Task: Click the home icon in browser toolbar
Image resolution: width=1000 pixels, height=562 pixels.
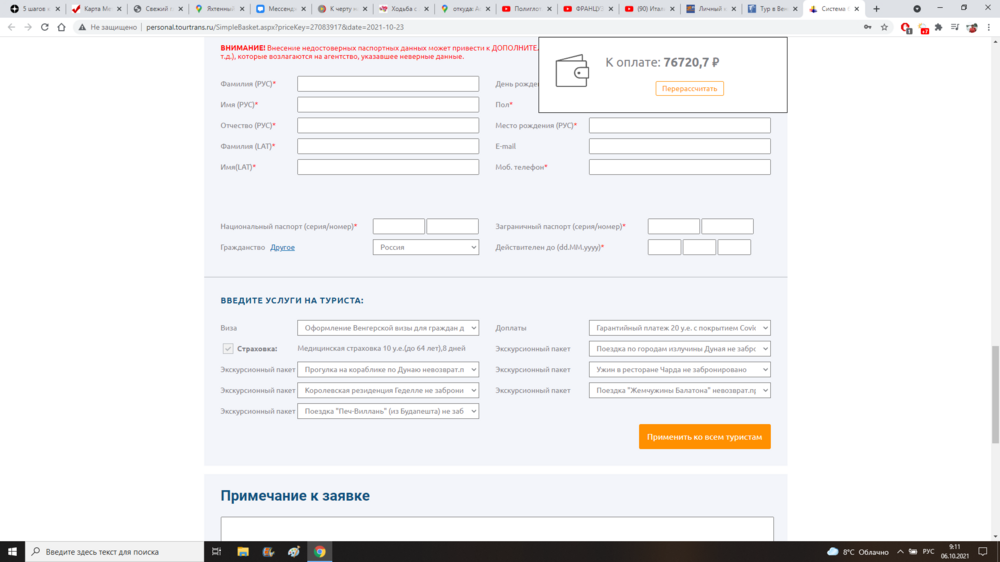Action: pos(63,27)
